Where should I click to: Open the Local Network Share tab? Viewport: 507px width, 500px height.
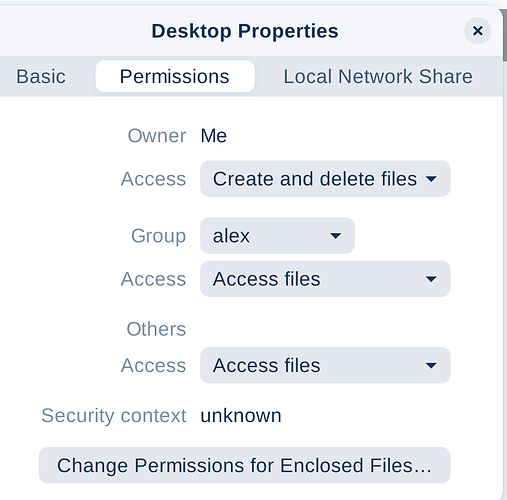tap(378, 76)
